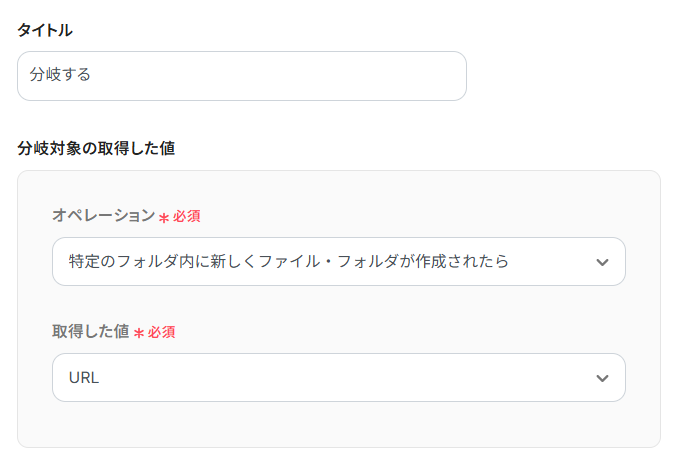Open the 取得した値 dropdown showing URL

pyautogui.click(x=338, y=378)
